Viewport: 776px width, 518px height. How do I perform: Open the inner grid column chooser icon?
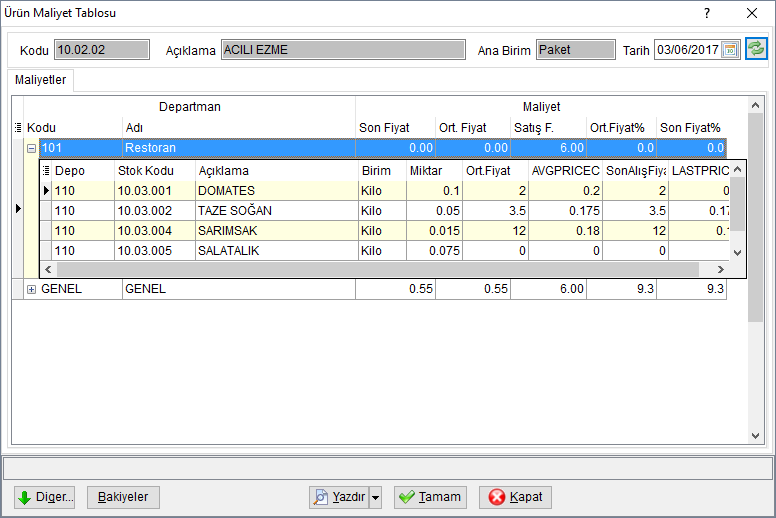[x=46, y=171]
